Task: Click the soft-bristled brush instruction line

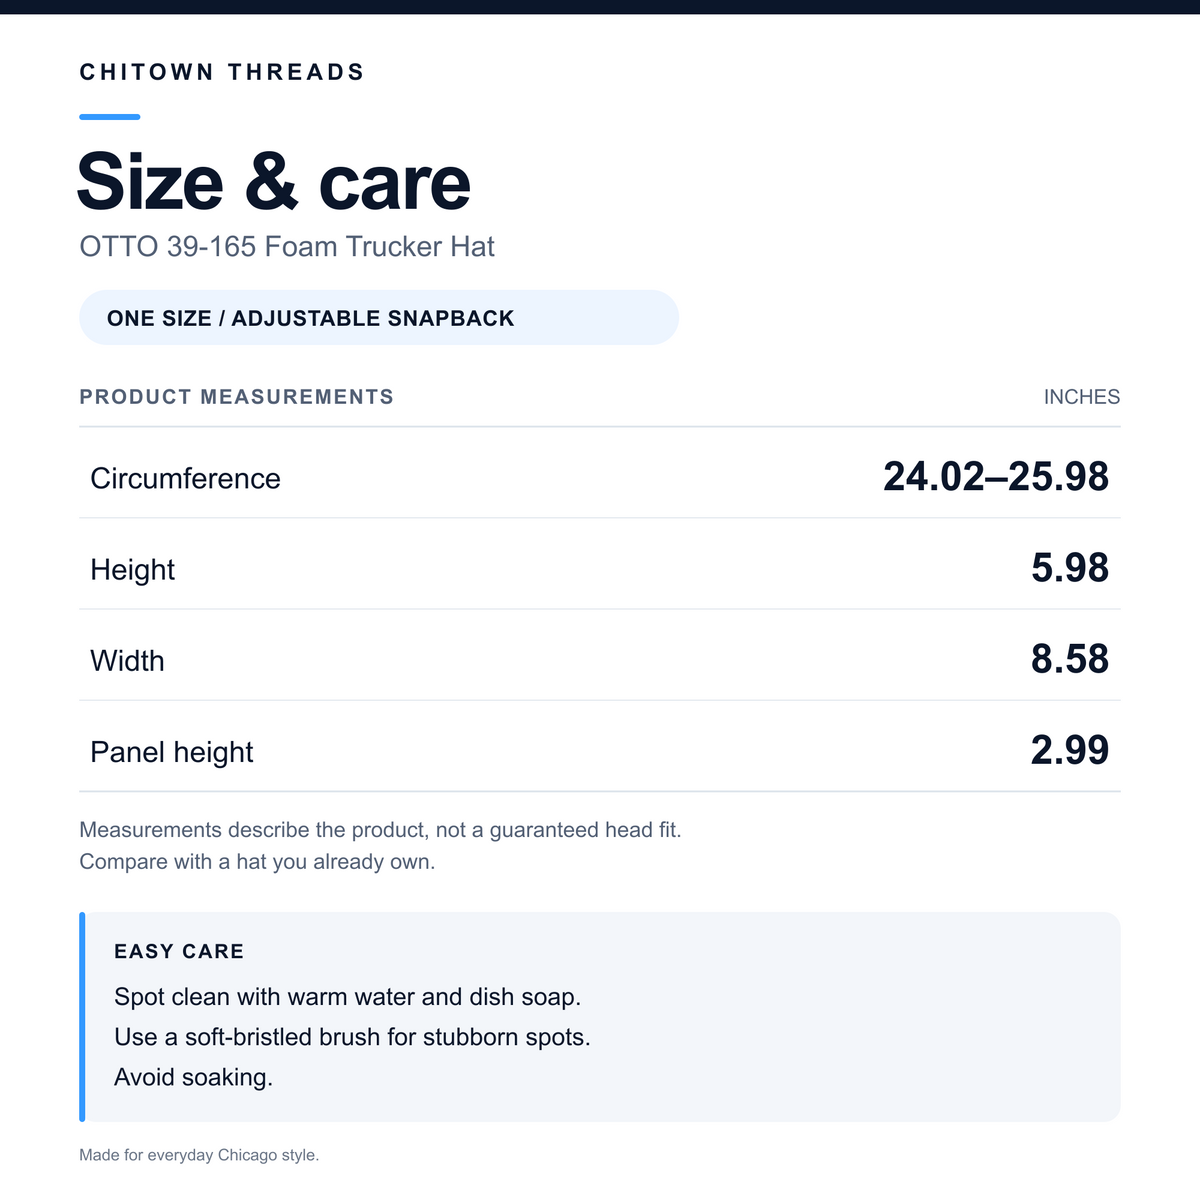Action: (352, 1037)
